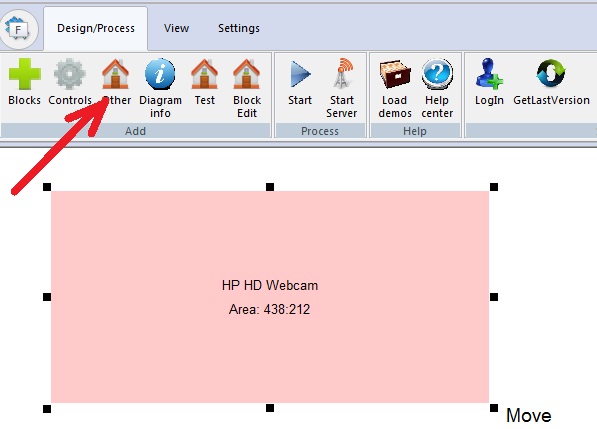The image size is (597, 429).
Task: Click the Start Server antenna icon
Action: (x=342, y=74)
